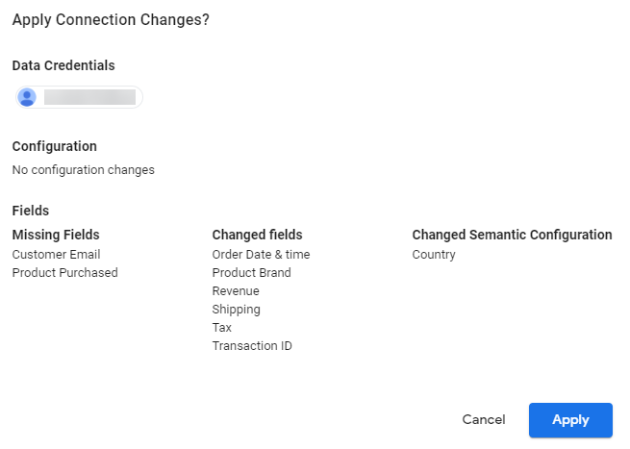Click the Transaction ID changed field
The height and width of the screenshot is (449, 630).
coord(252,346)
